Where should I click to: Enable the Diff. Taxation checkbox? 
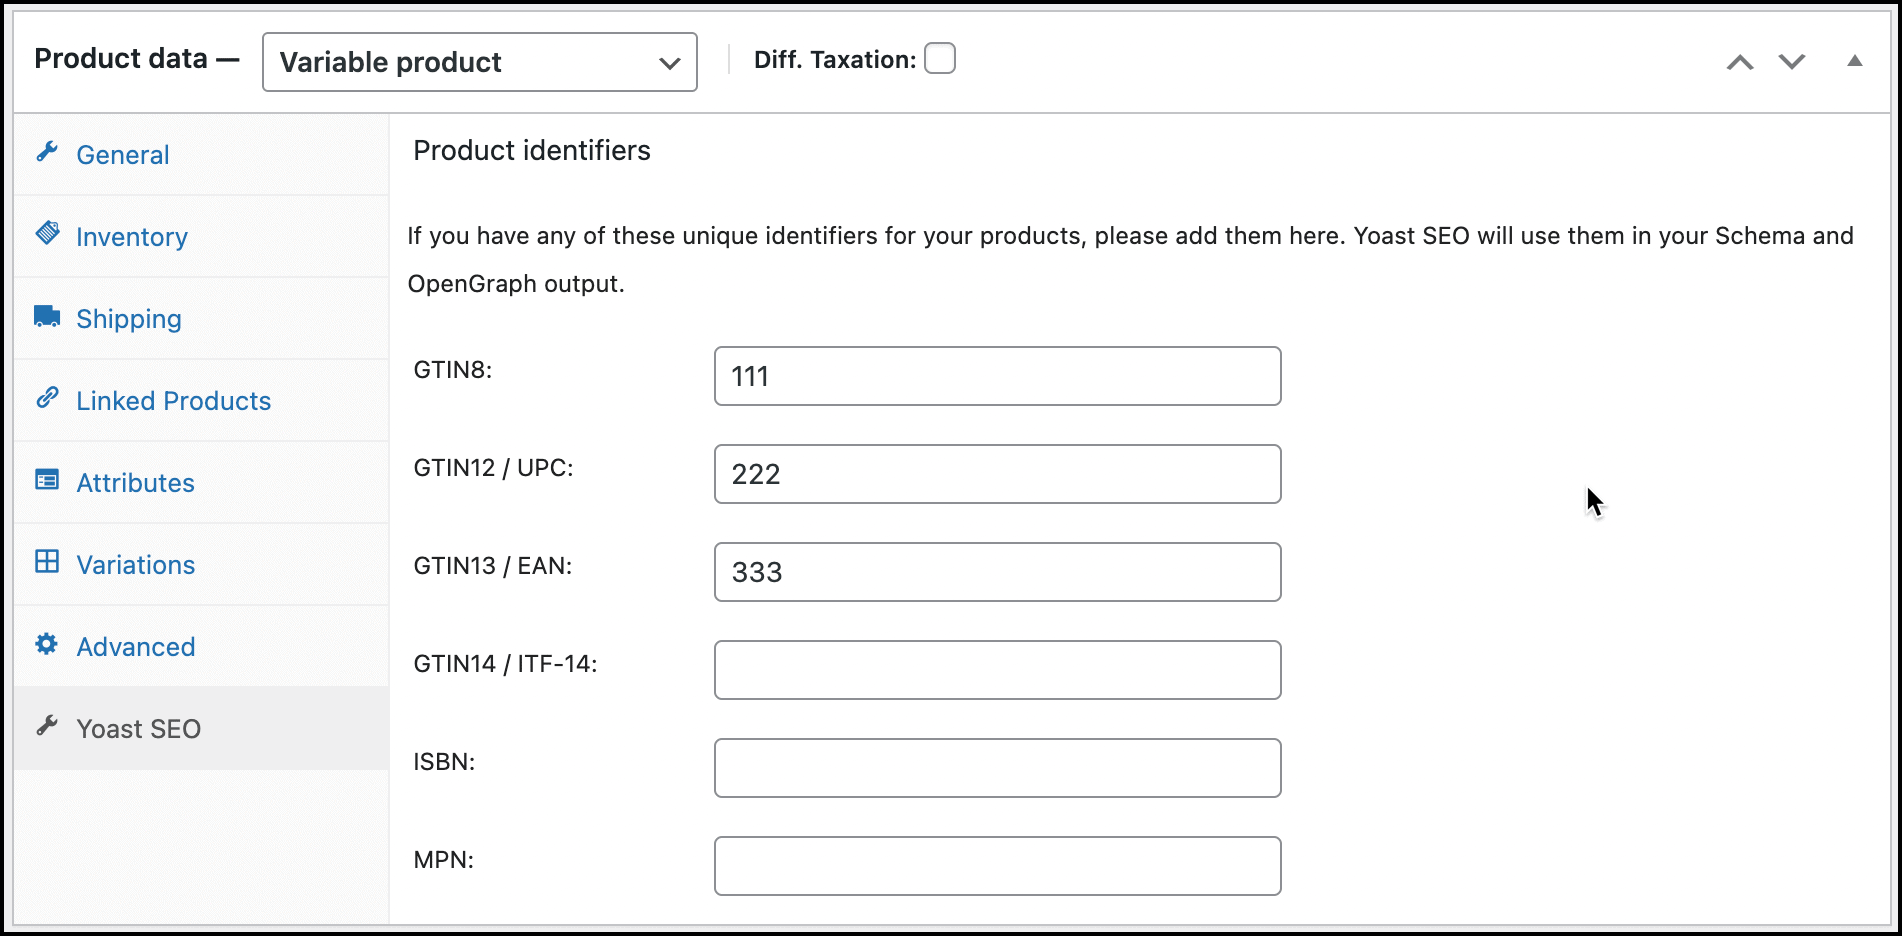pyautogui.click(x=940, y=58)
